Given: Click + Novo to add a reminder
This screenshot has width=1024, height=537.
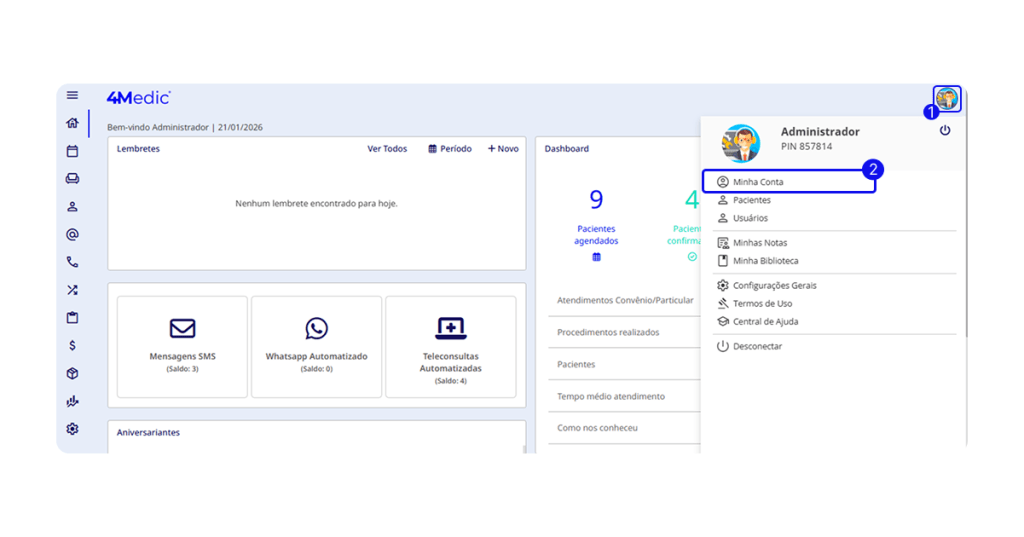Looking at the screenshot, I should [x=503, y=149].
